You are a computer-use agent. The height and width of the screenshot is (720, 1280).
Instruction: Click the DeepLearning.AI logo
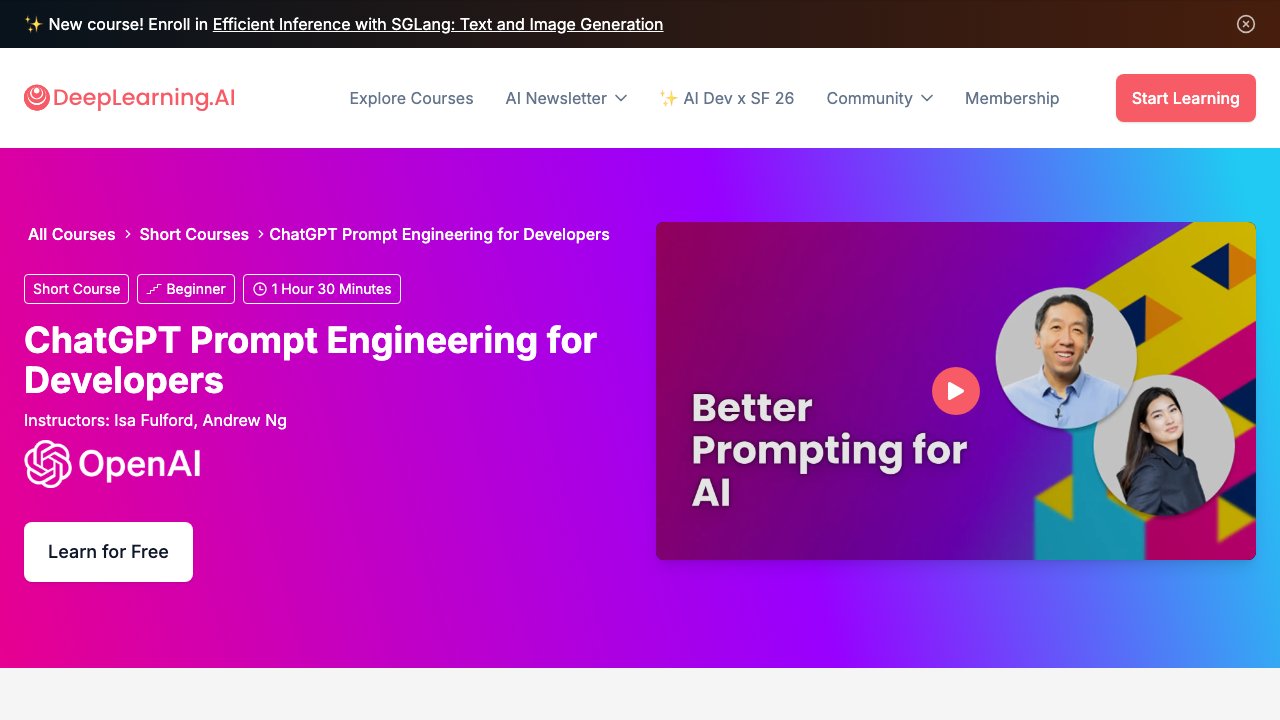129,98
